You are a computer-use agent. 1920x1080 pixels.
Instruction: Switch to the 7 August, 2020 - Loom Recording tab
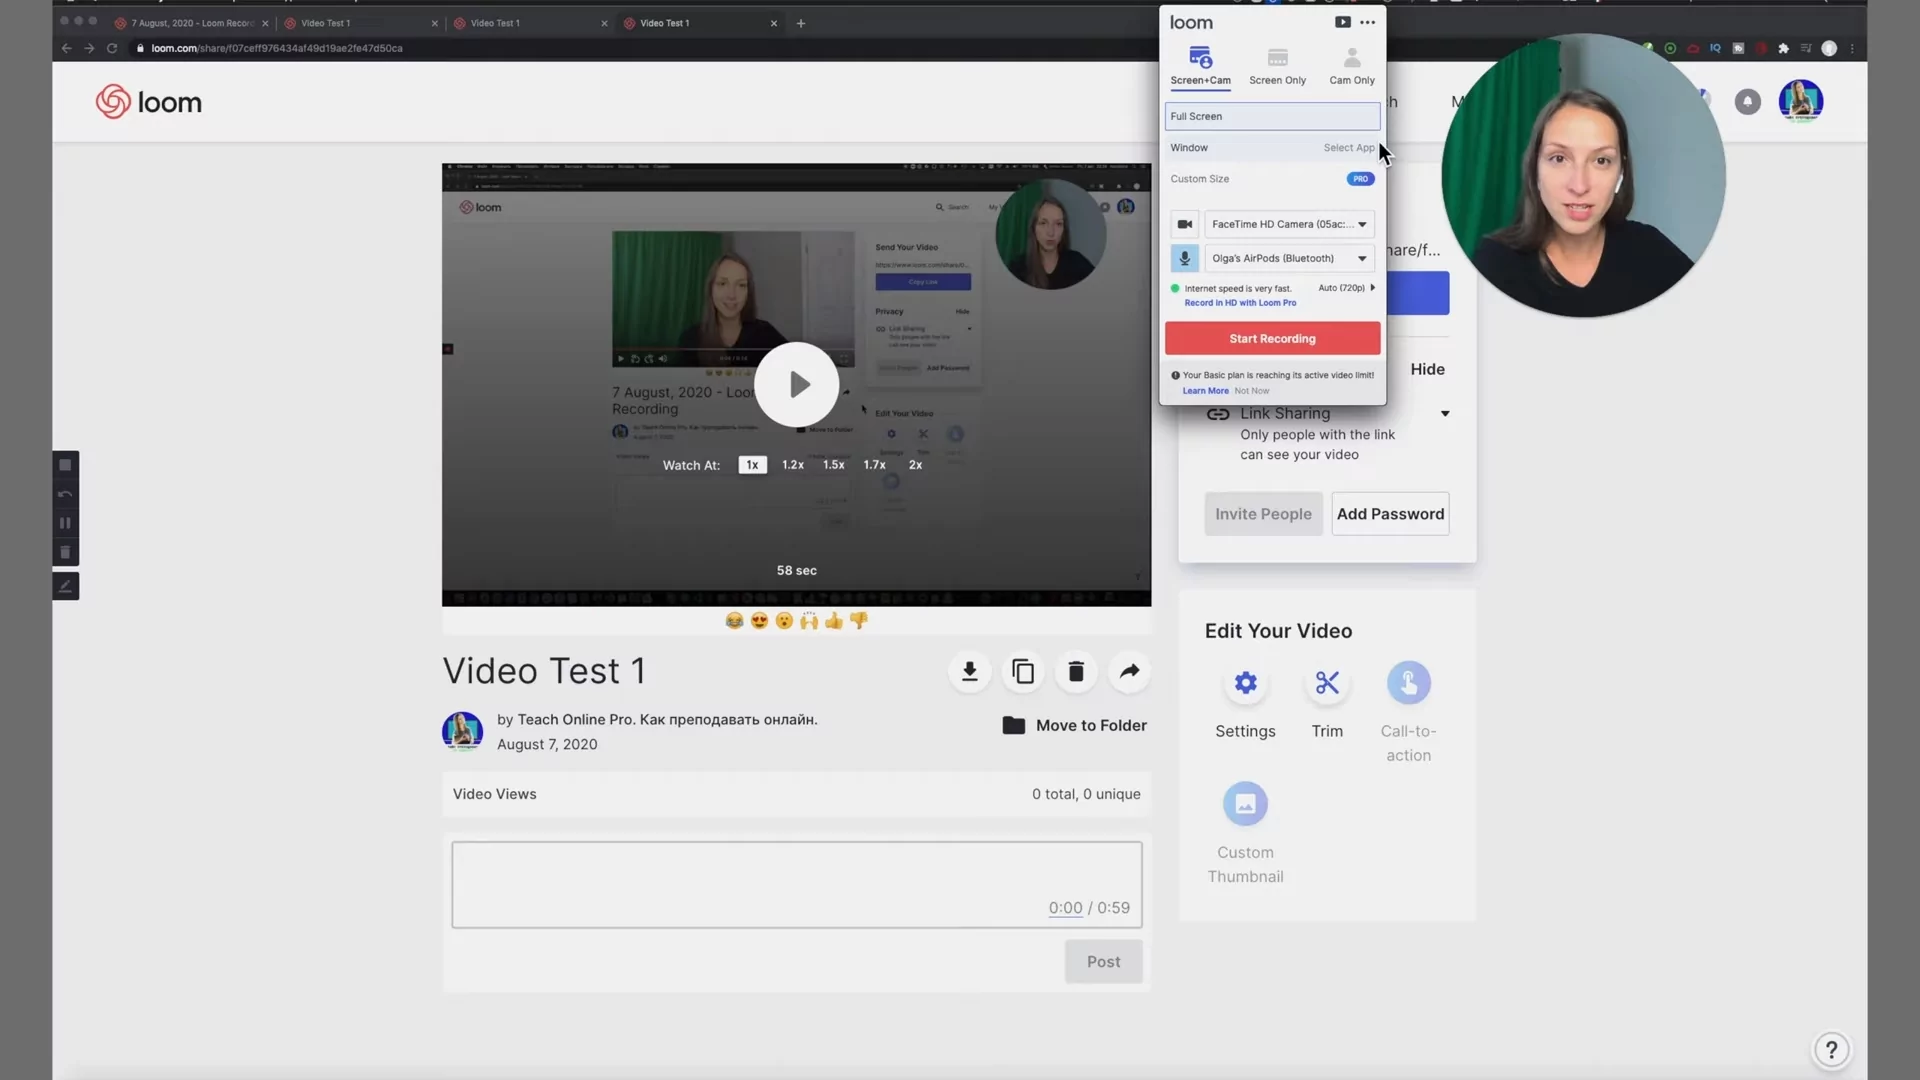point(191,23)
